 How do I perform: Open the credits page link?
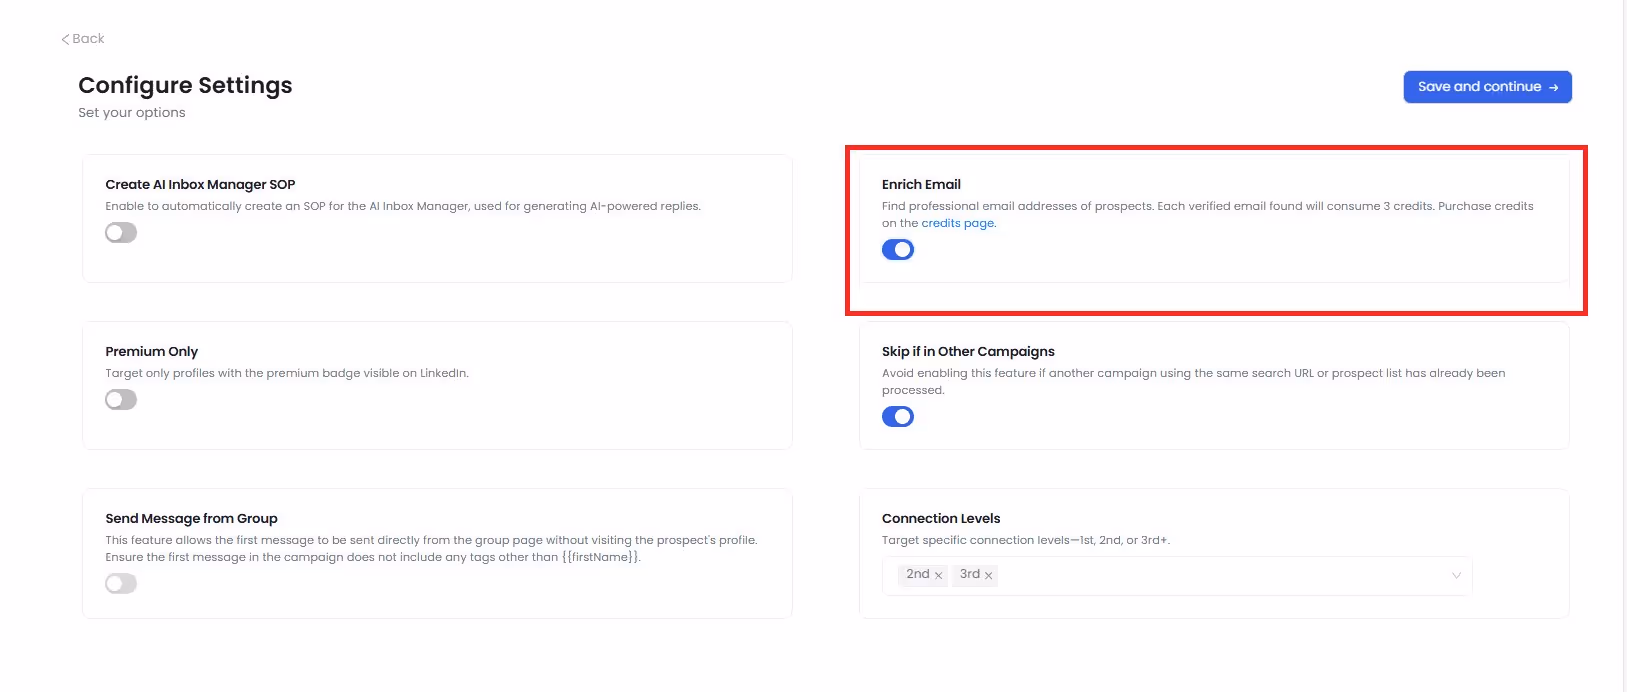click(x=957, y=222)
